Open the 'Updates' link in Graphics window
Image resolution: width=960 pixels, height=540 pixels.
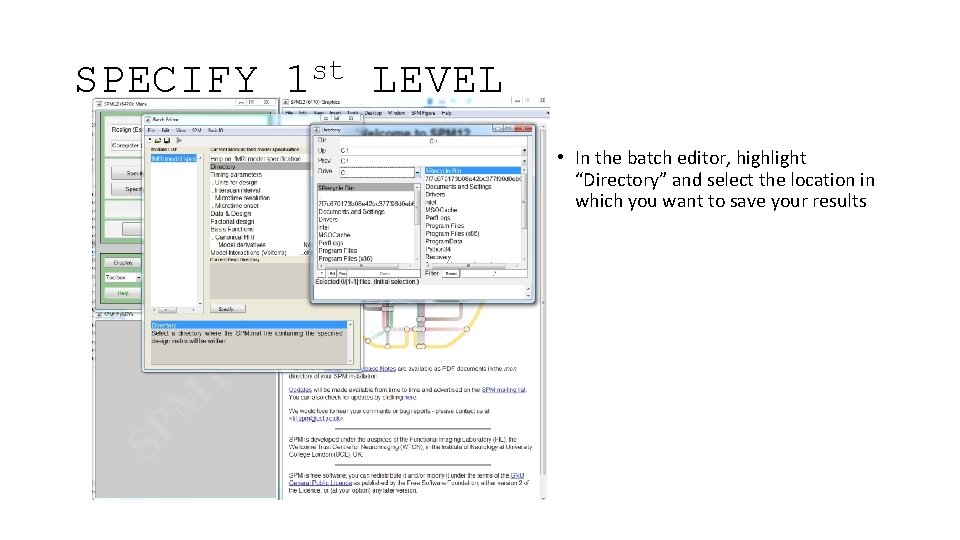coord(300,389)
